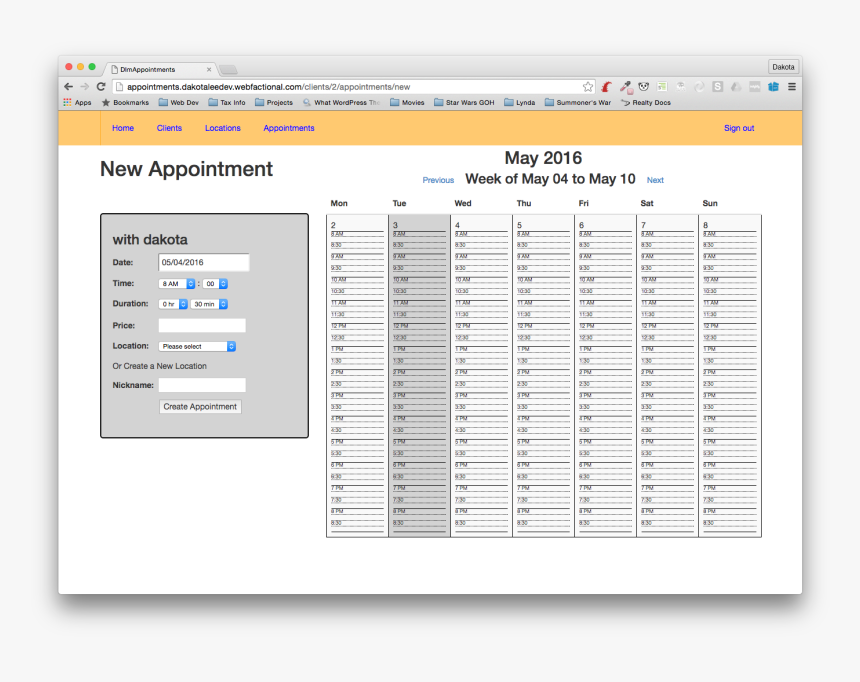The image size is (860, 682).
Task: Go to Clients in the navigation bar
Action: pos(169,128)
